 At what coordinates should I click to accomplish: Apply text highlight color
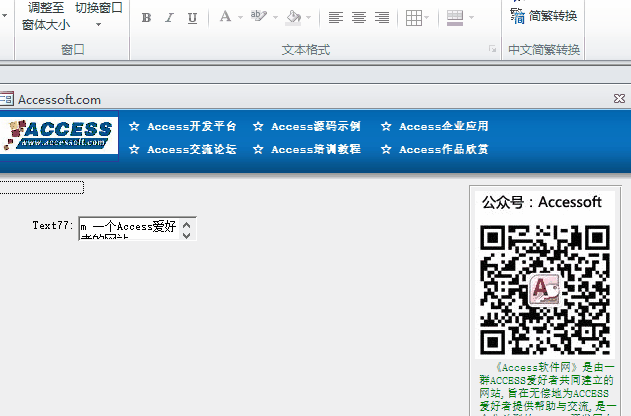(x=258, y=17)
